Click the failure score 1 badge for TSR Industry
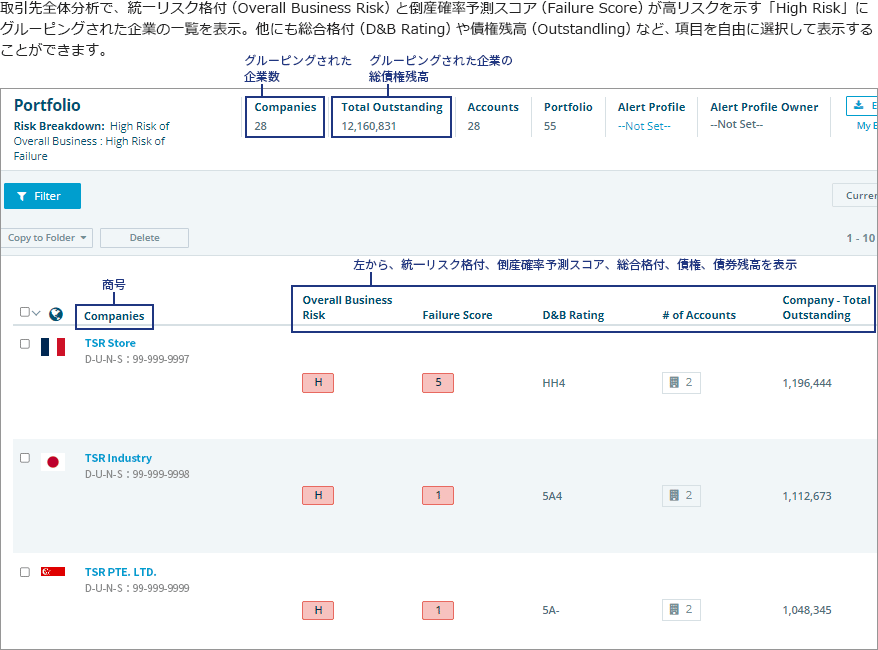The image size is (878, 650). pos(438,495)
